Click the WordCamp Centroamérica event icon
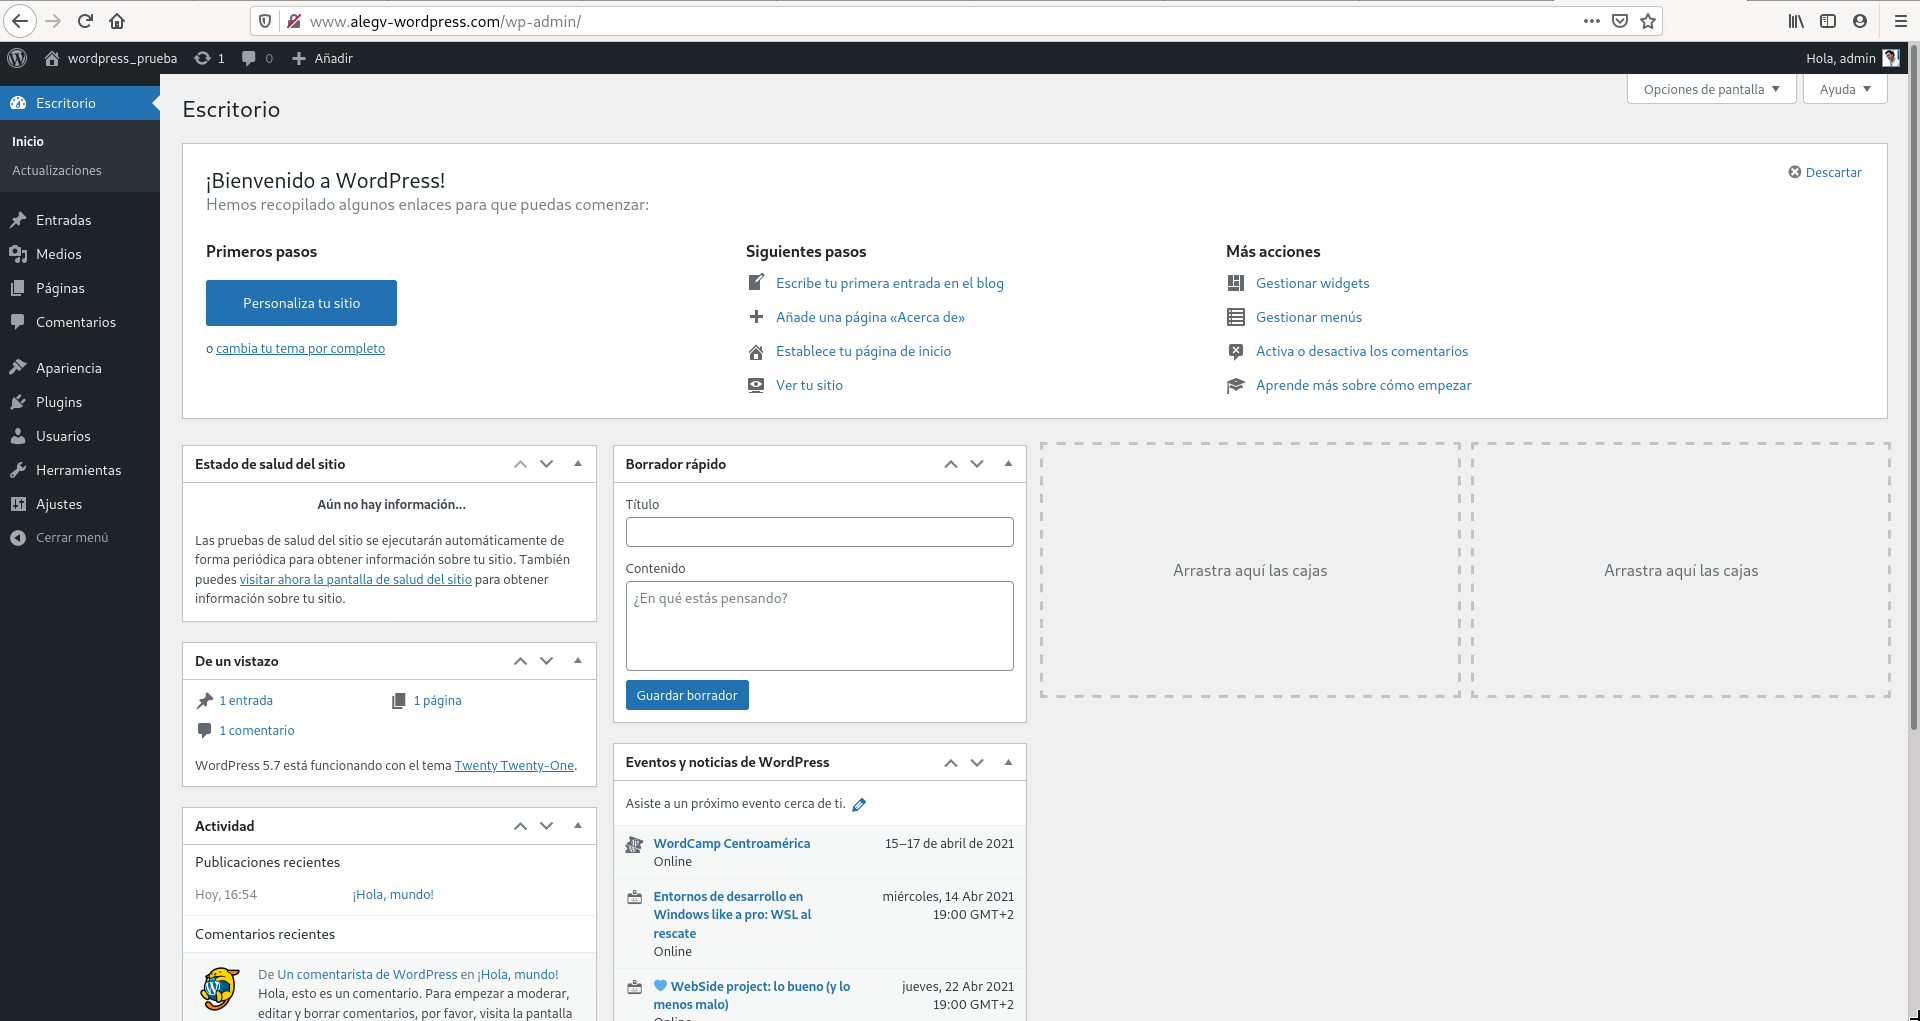This screenshot has width=1920, height=1021. 634,845
